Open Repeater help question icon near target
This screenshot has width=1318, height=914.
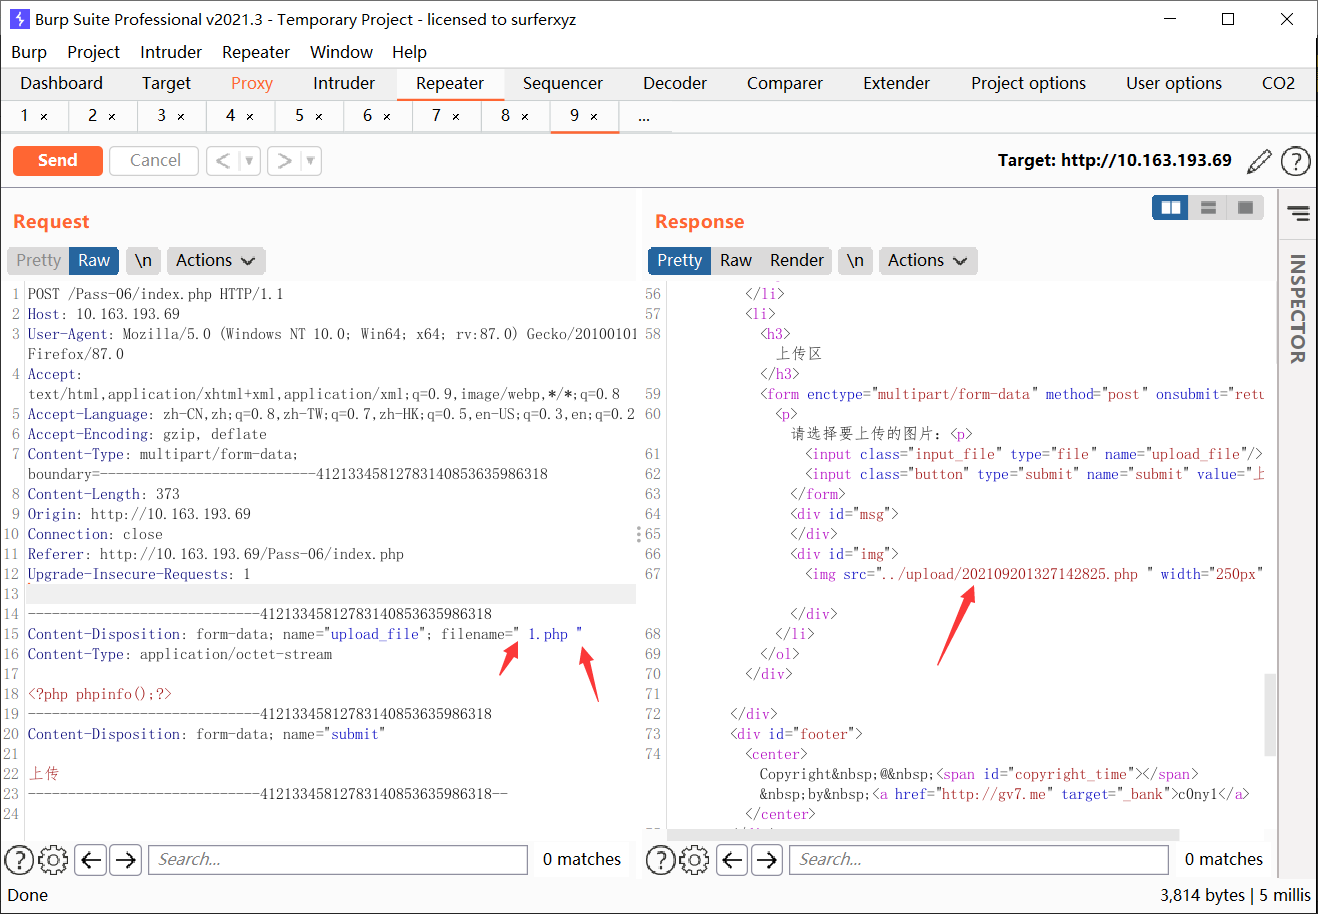[1295, 160]
